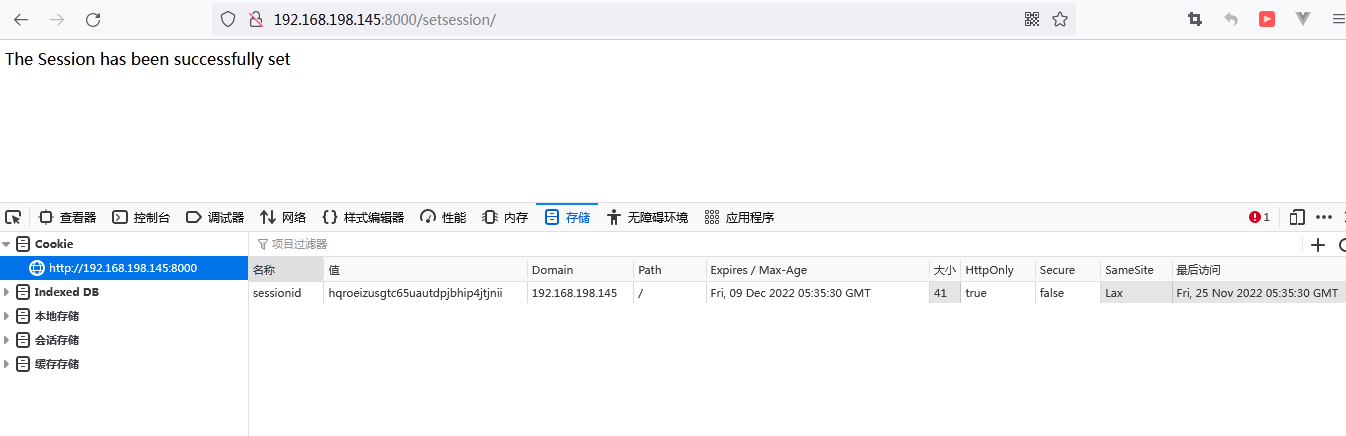1346x436 pixels.
Task: Switch to the 应用程序 tab
Action: pos(739,217)
